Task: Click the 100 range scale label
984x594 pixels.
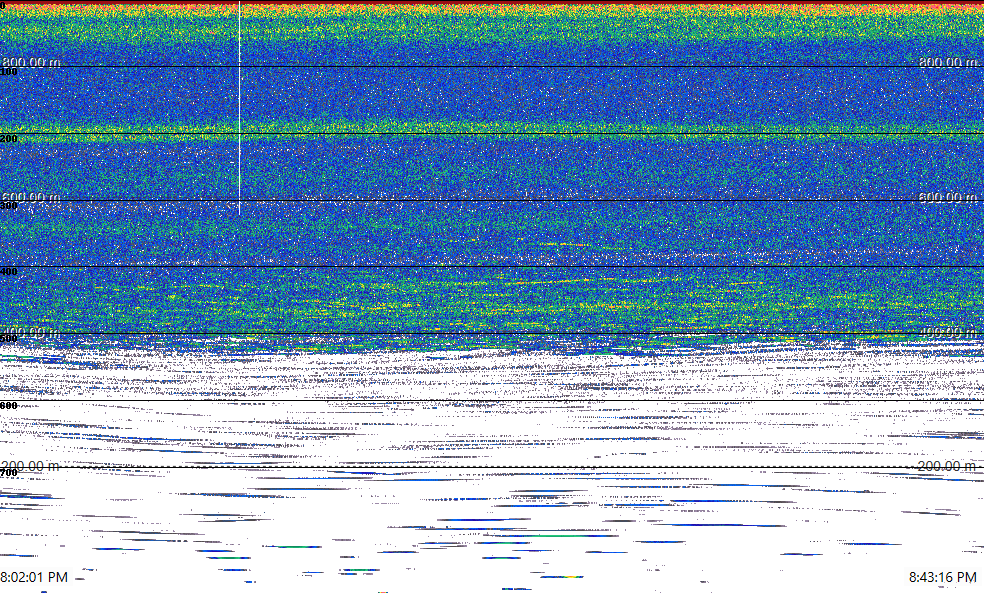Action: (9, 72)
